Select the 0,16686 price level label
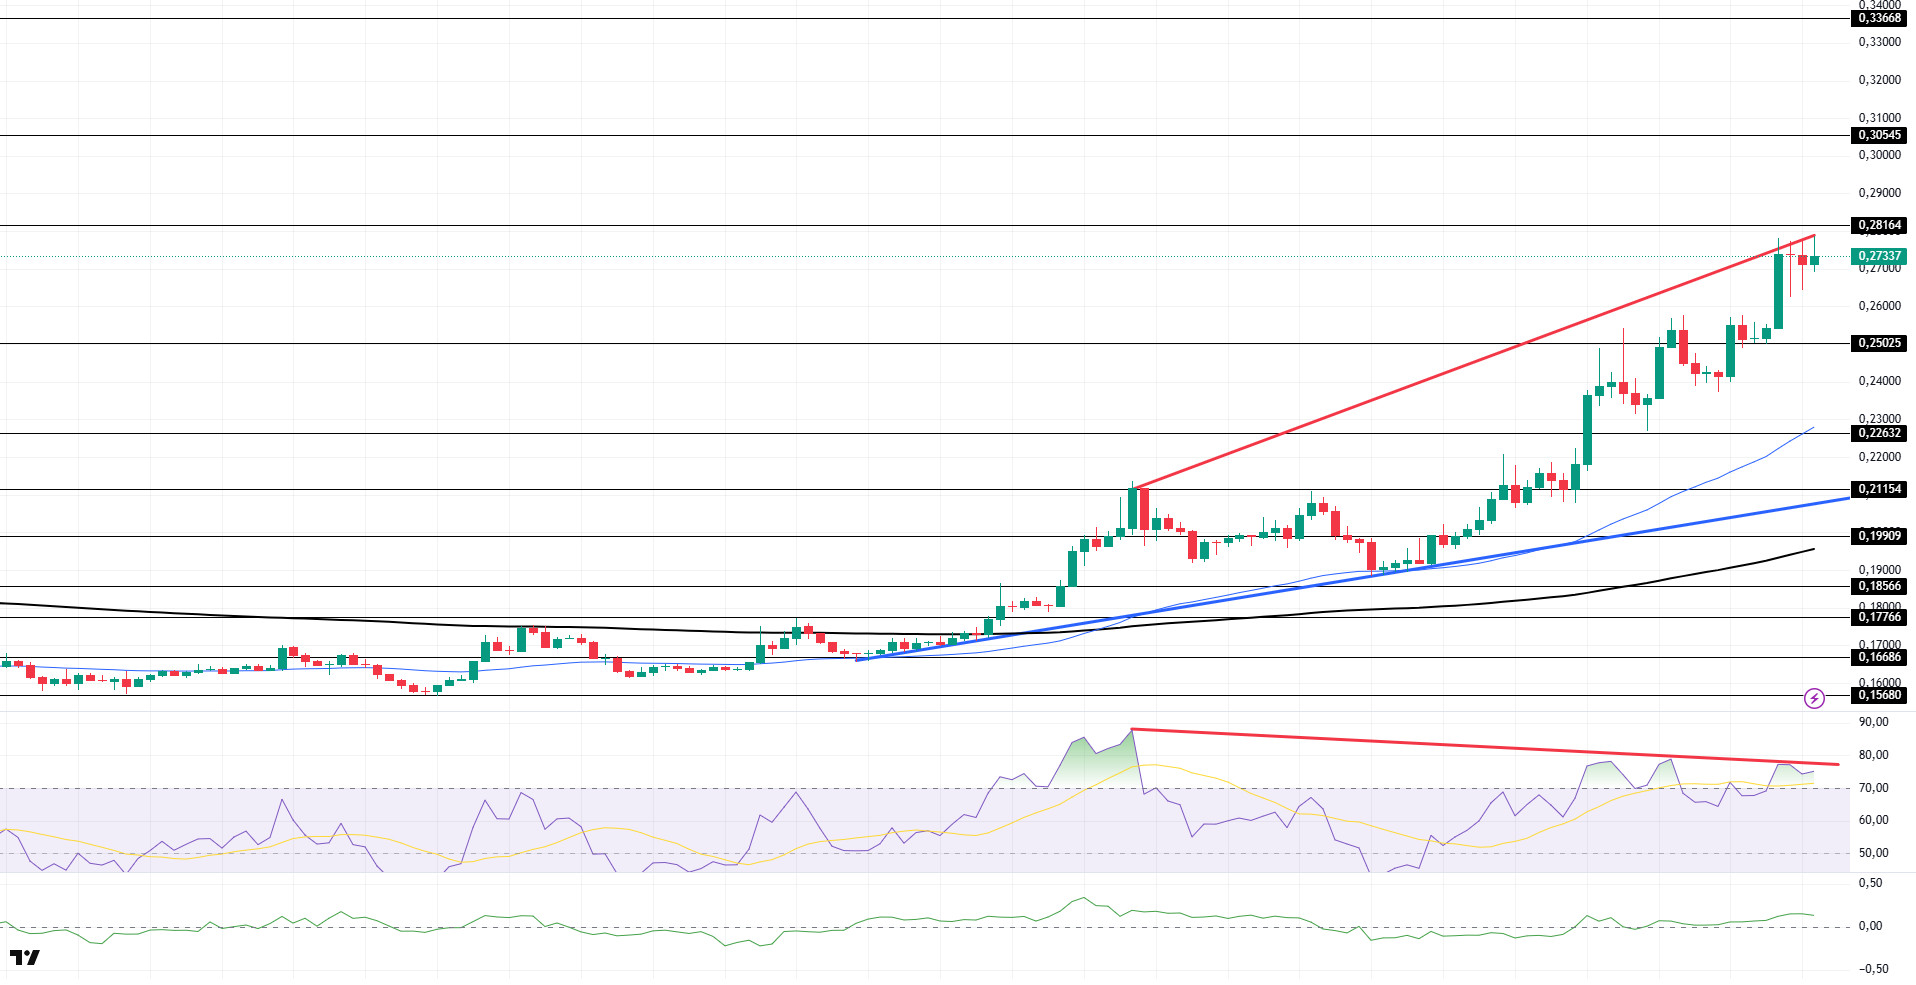This screenshot has height=985, width=1916. point(1879,657)
